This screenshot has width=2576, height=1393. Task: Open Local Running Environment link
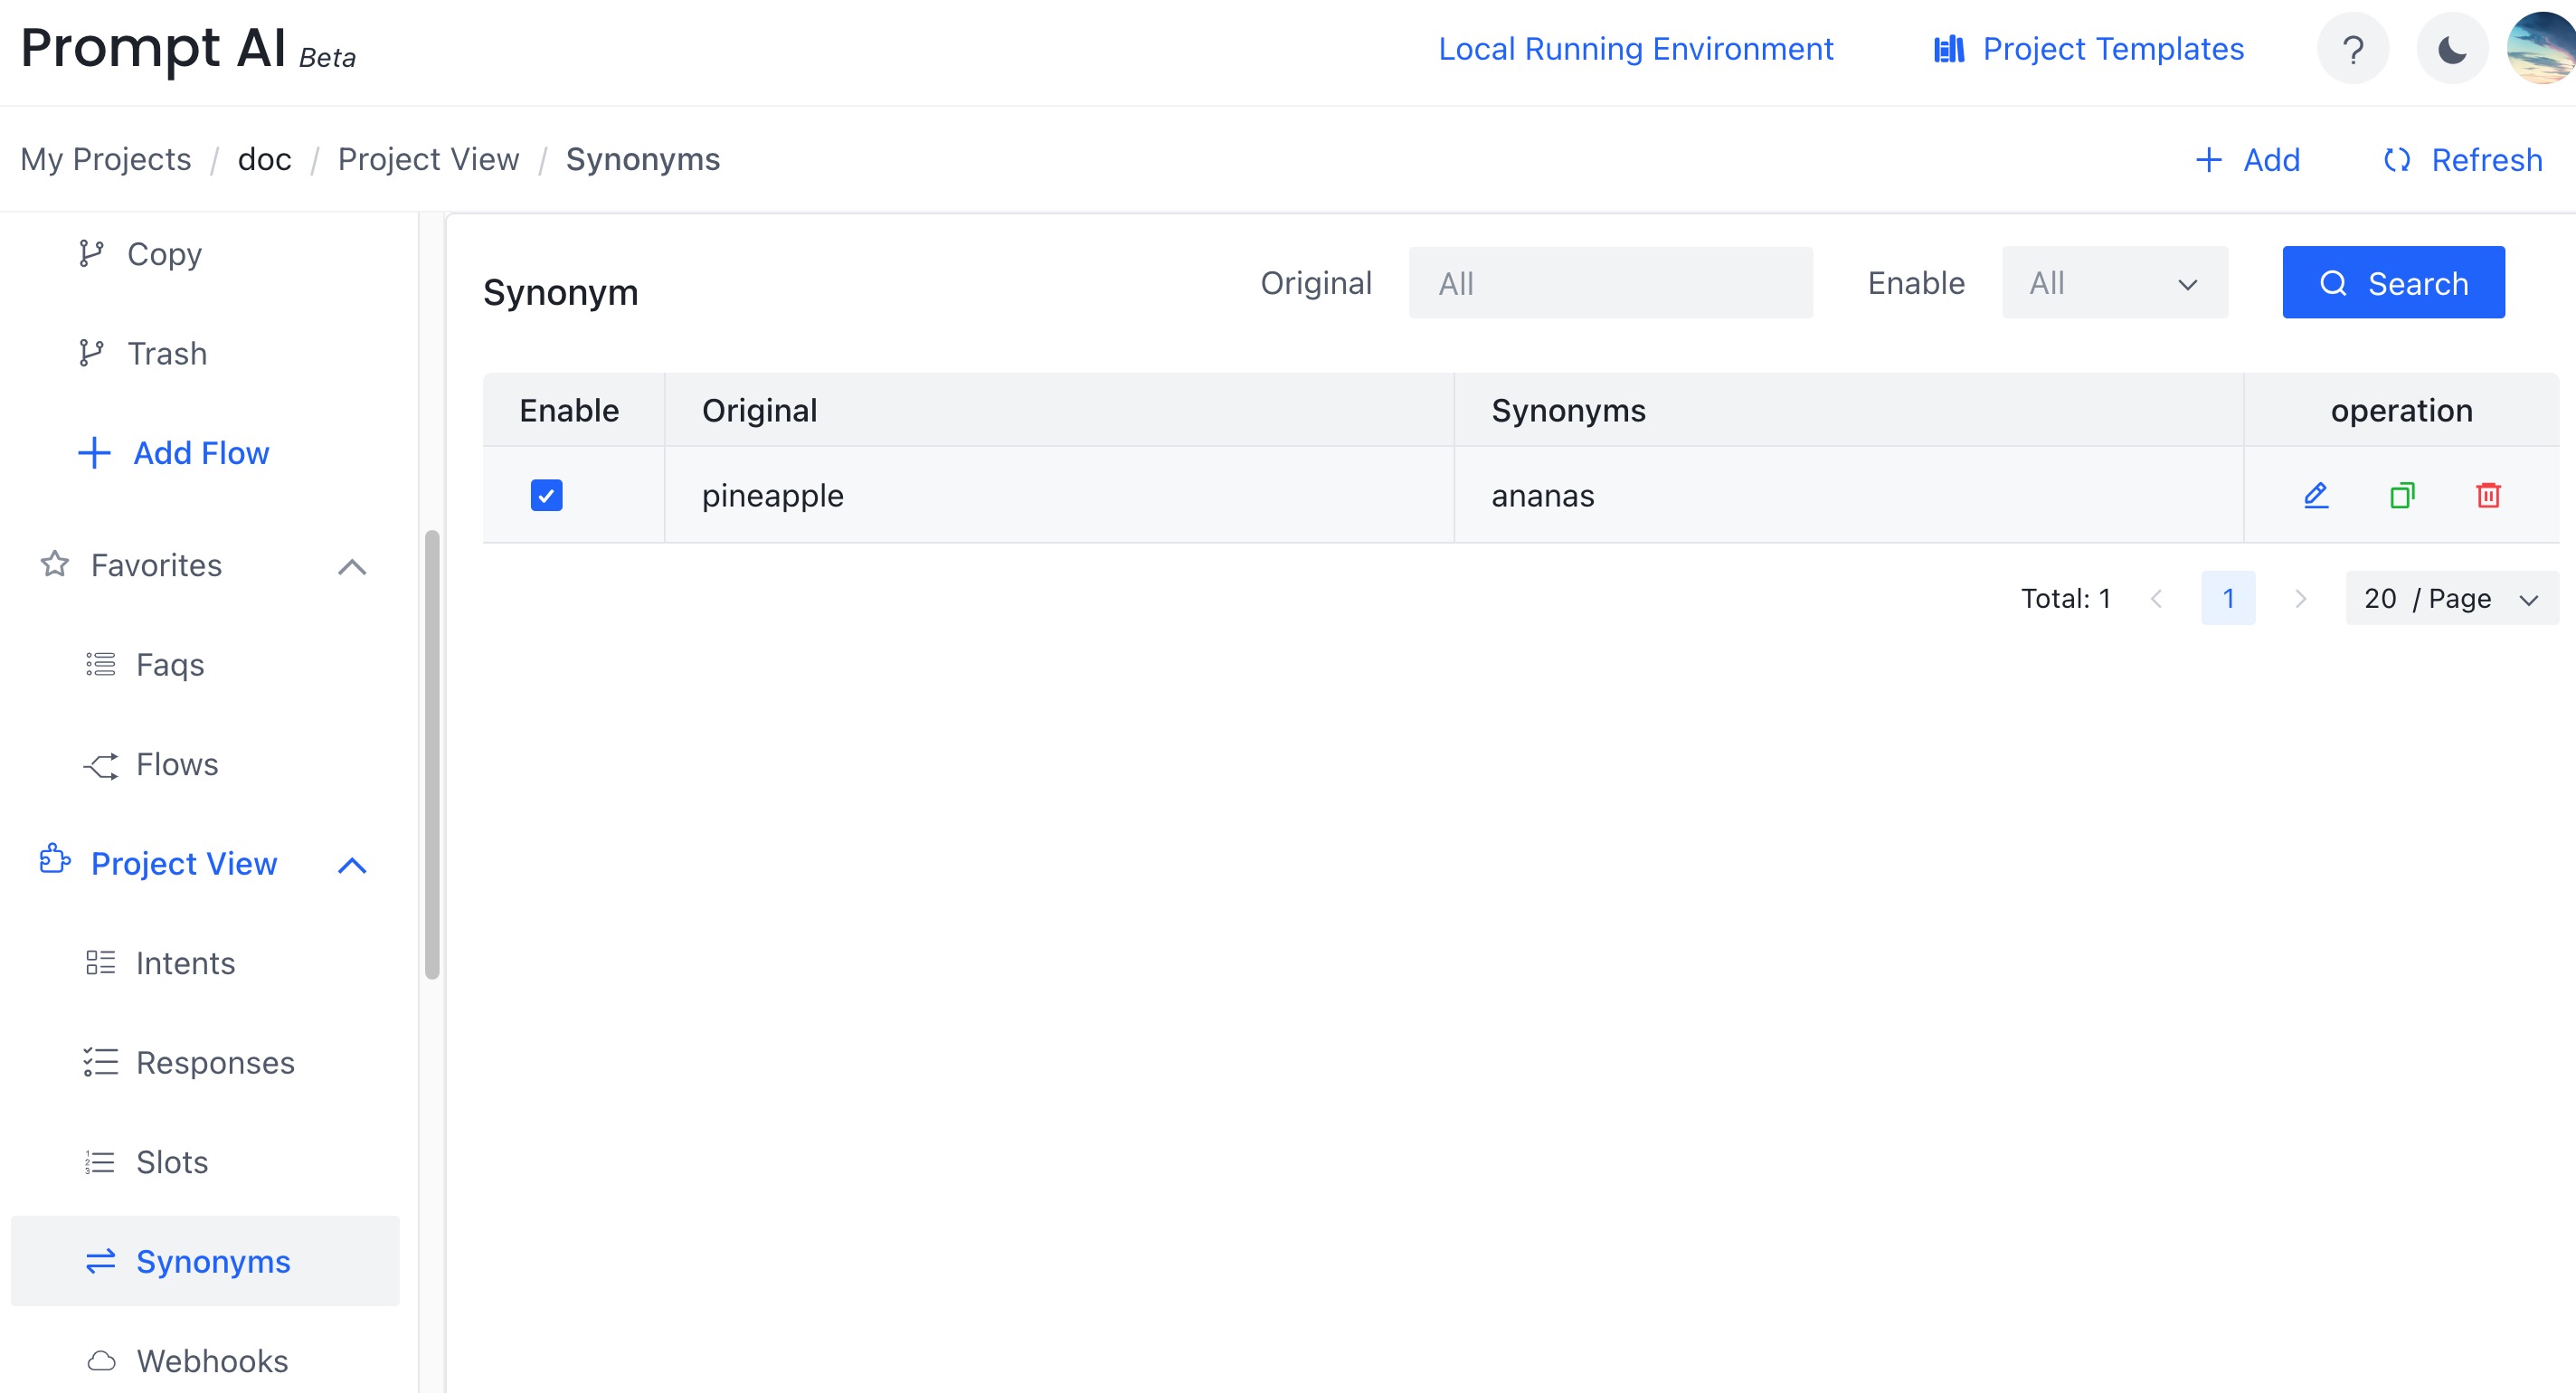tap(1636, 48)
